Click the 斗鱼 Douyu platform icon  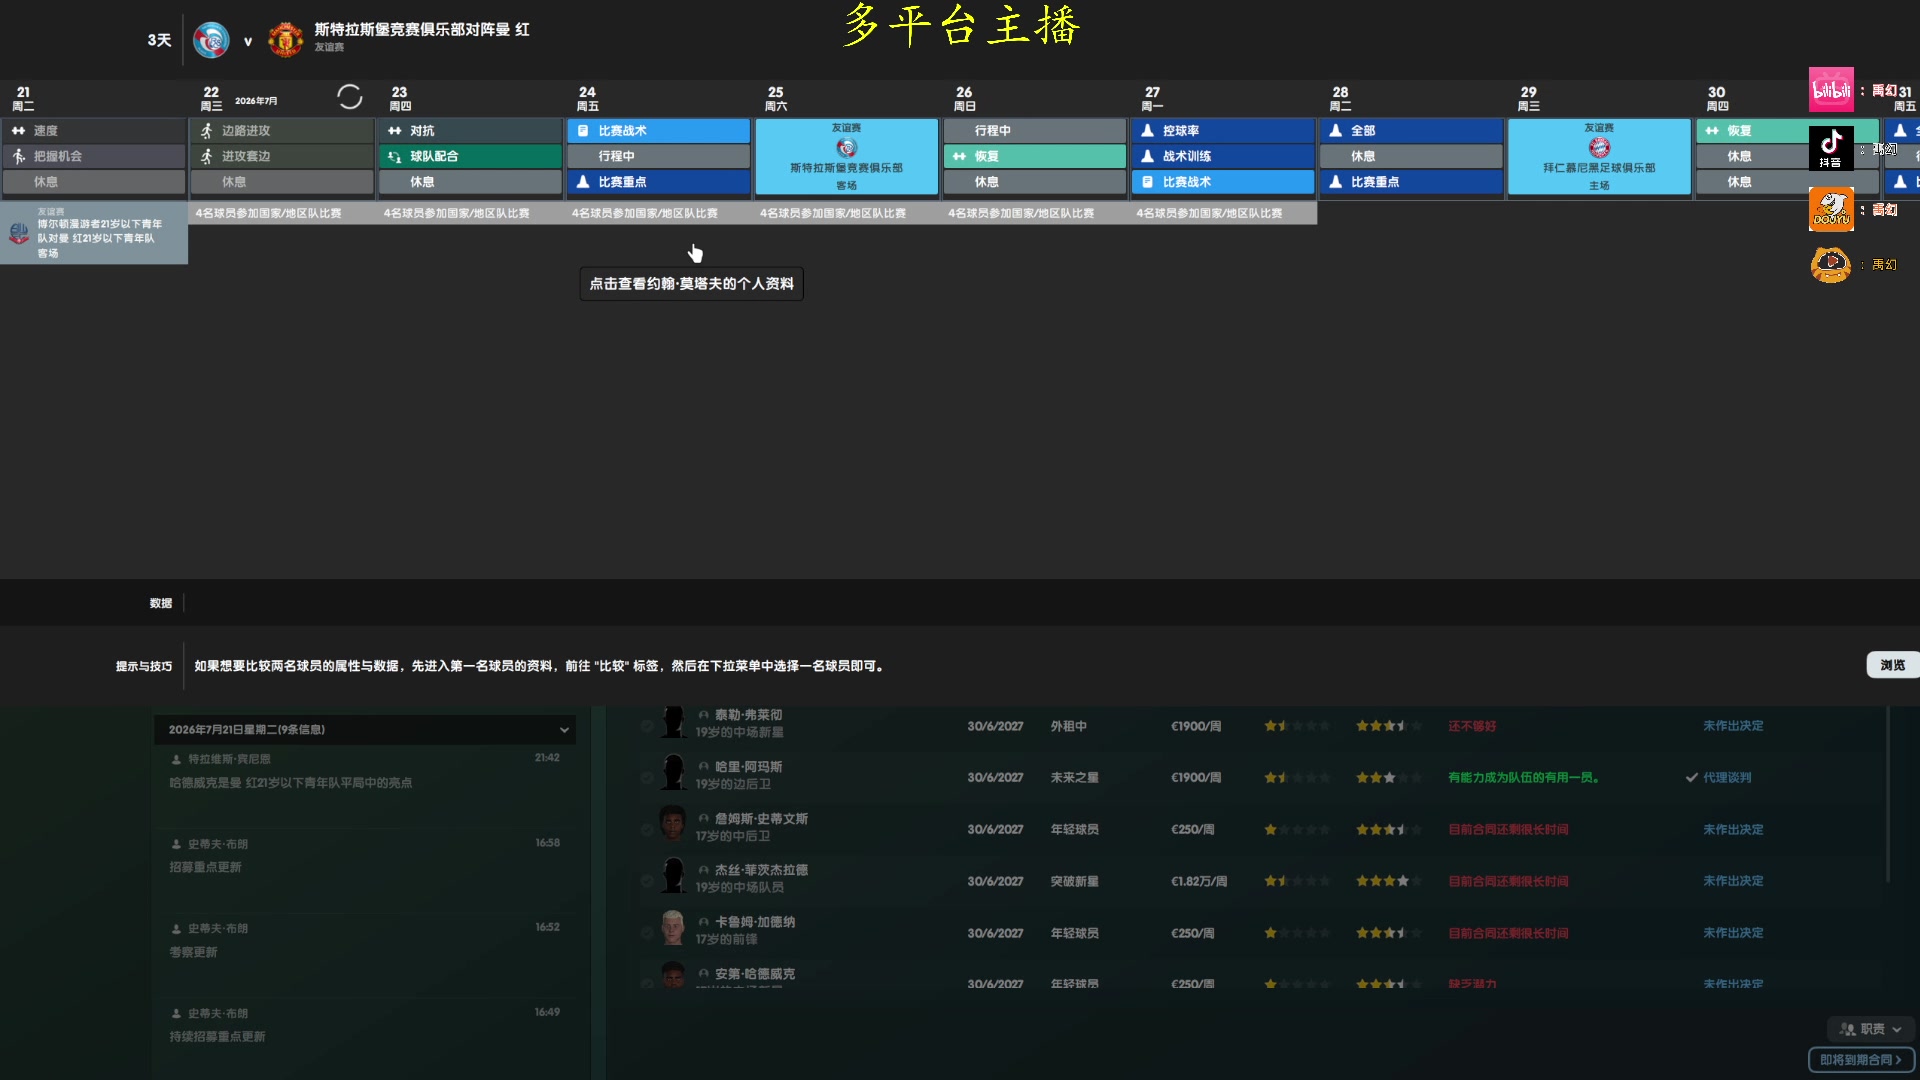click(1831, 210)
